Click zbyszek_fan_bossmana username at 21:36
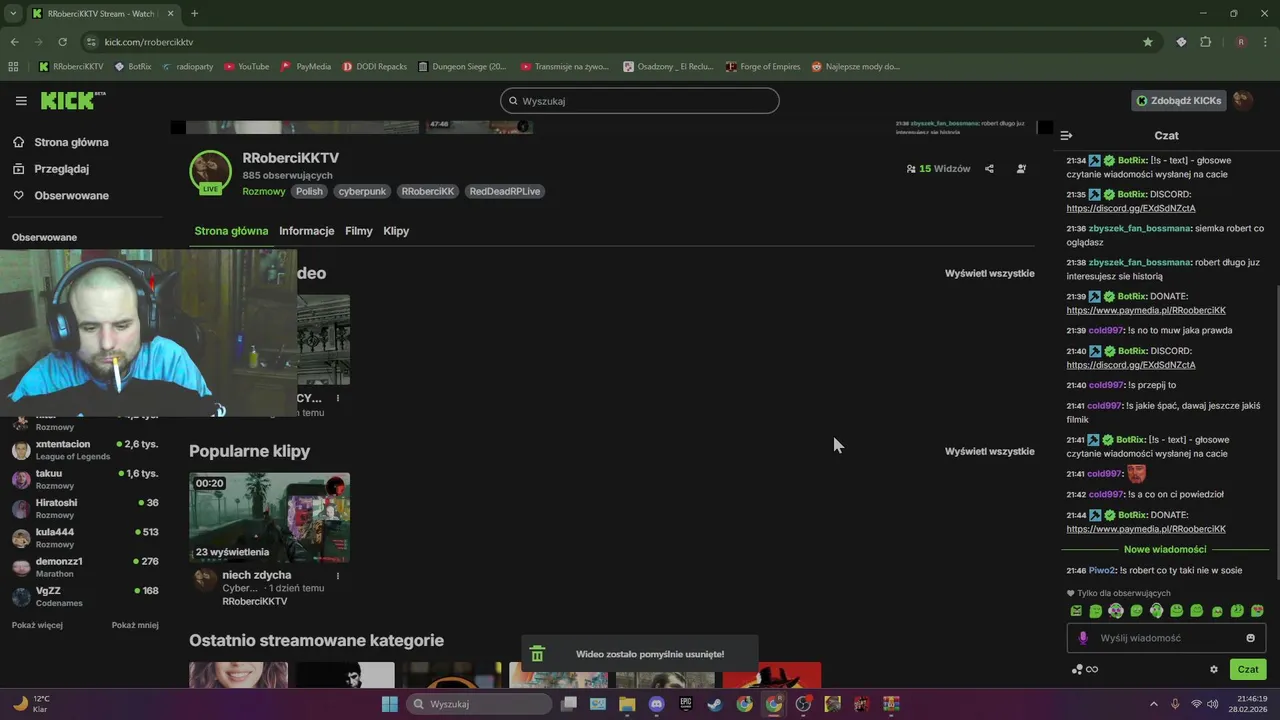 point(1140,228)
